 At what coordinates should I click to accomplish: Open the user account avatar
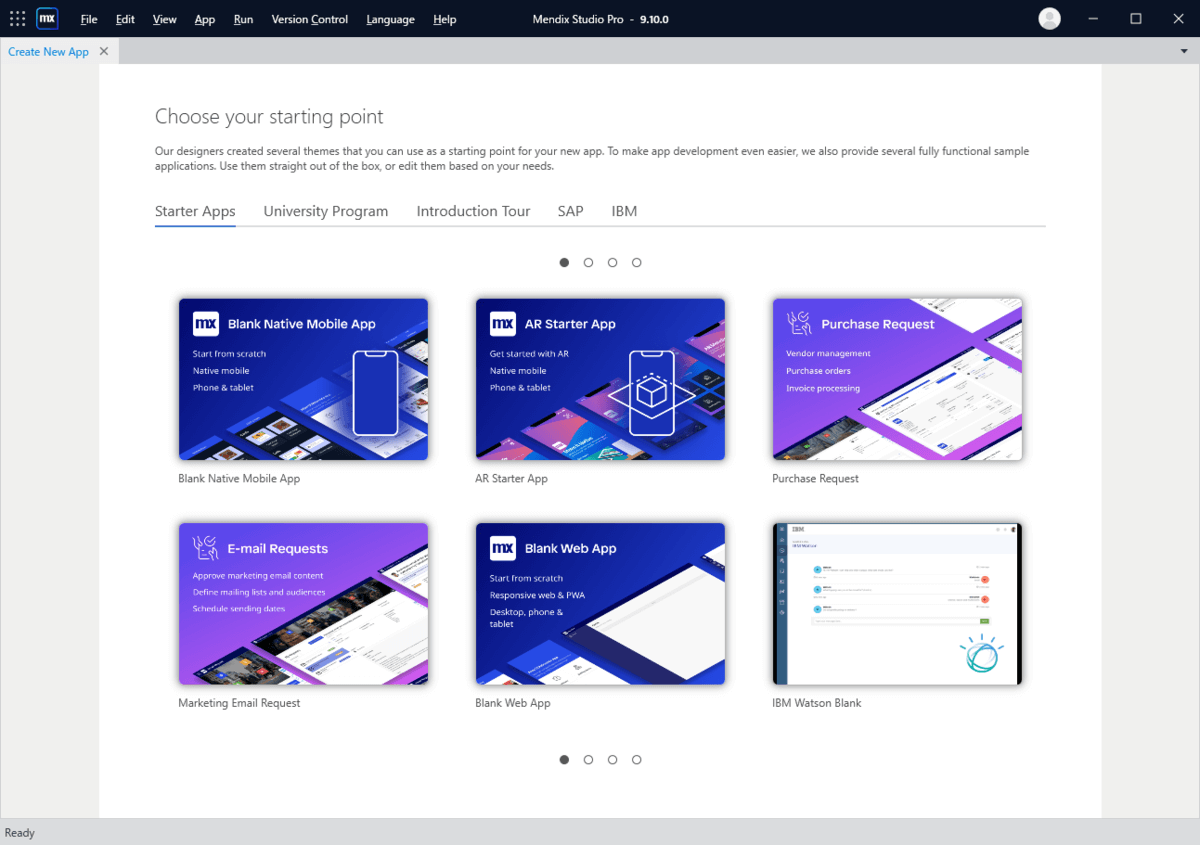(x=1049, y=18)
